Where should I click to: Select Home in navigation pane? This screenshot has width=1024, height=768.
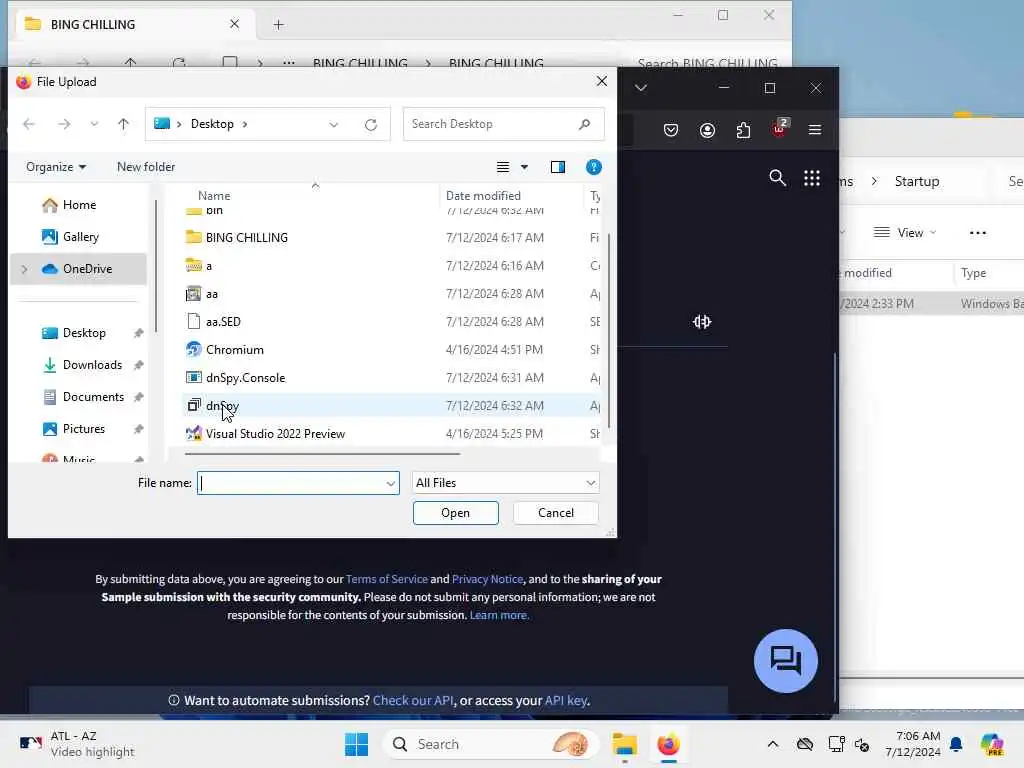click(x=79, y=205)
